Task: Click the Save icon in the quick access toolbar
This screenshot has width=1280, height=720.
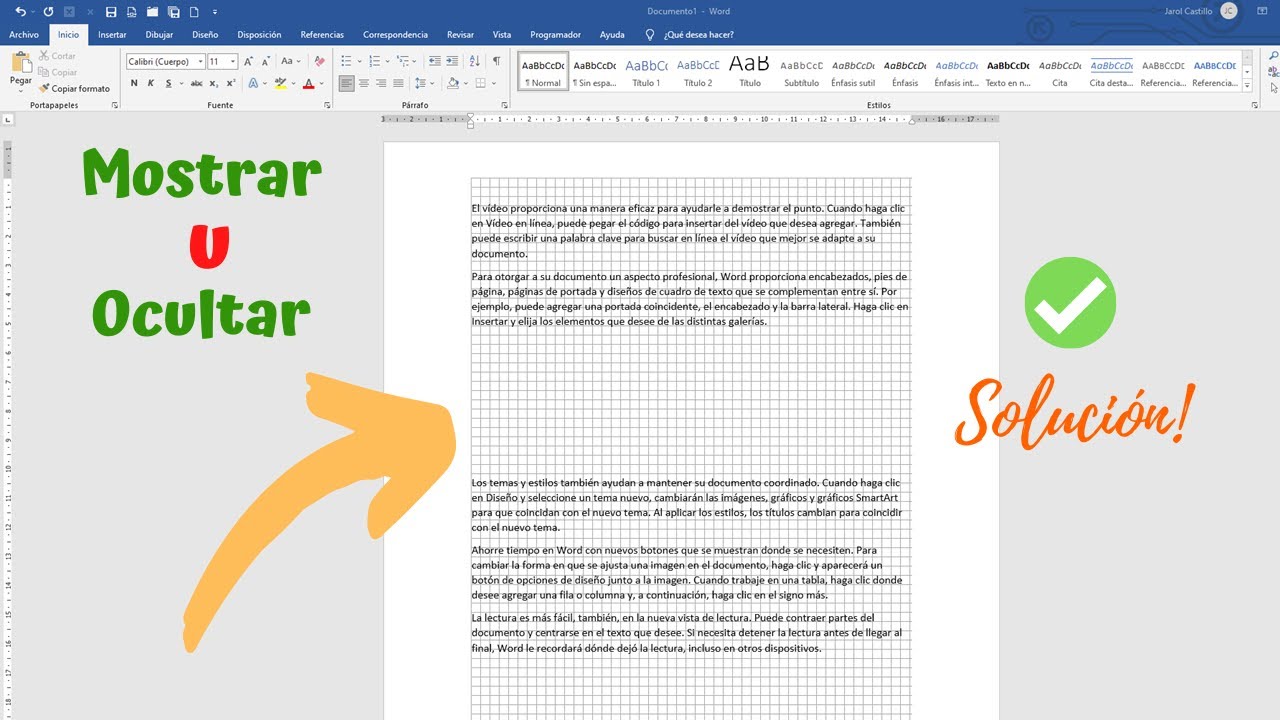Action: [x=110, y=11]
